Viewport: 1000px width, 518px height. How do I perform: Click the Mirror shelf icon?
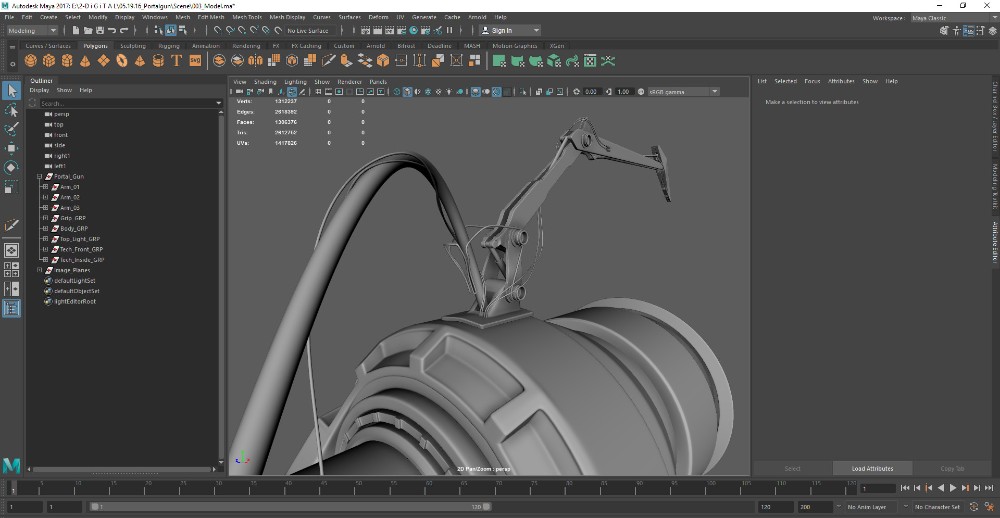pyautogui.click(x=255, y=61)
